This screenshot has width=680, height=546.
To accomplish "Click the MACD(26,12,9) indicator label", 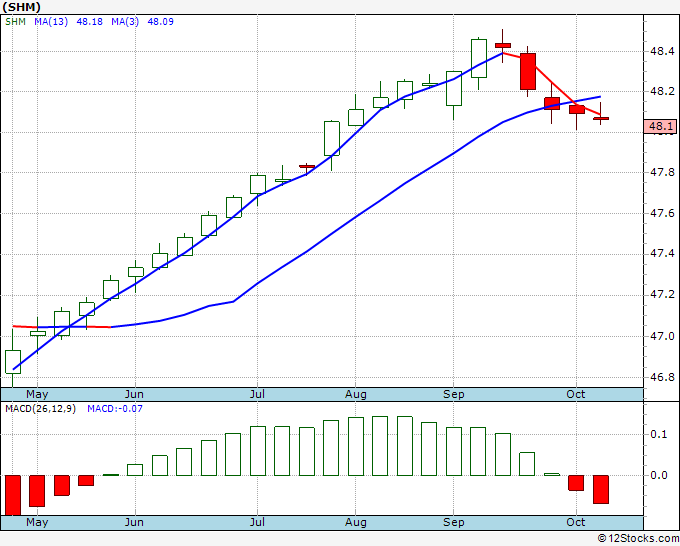I will (40, 409).
